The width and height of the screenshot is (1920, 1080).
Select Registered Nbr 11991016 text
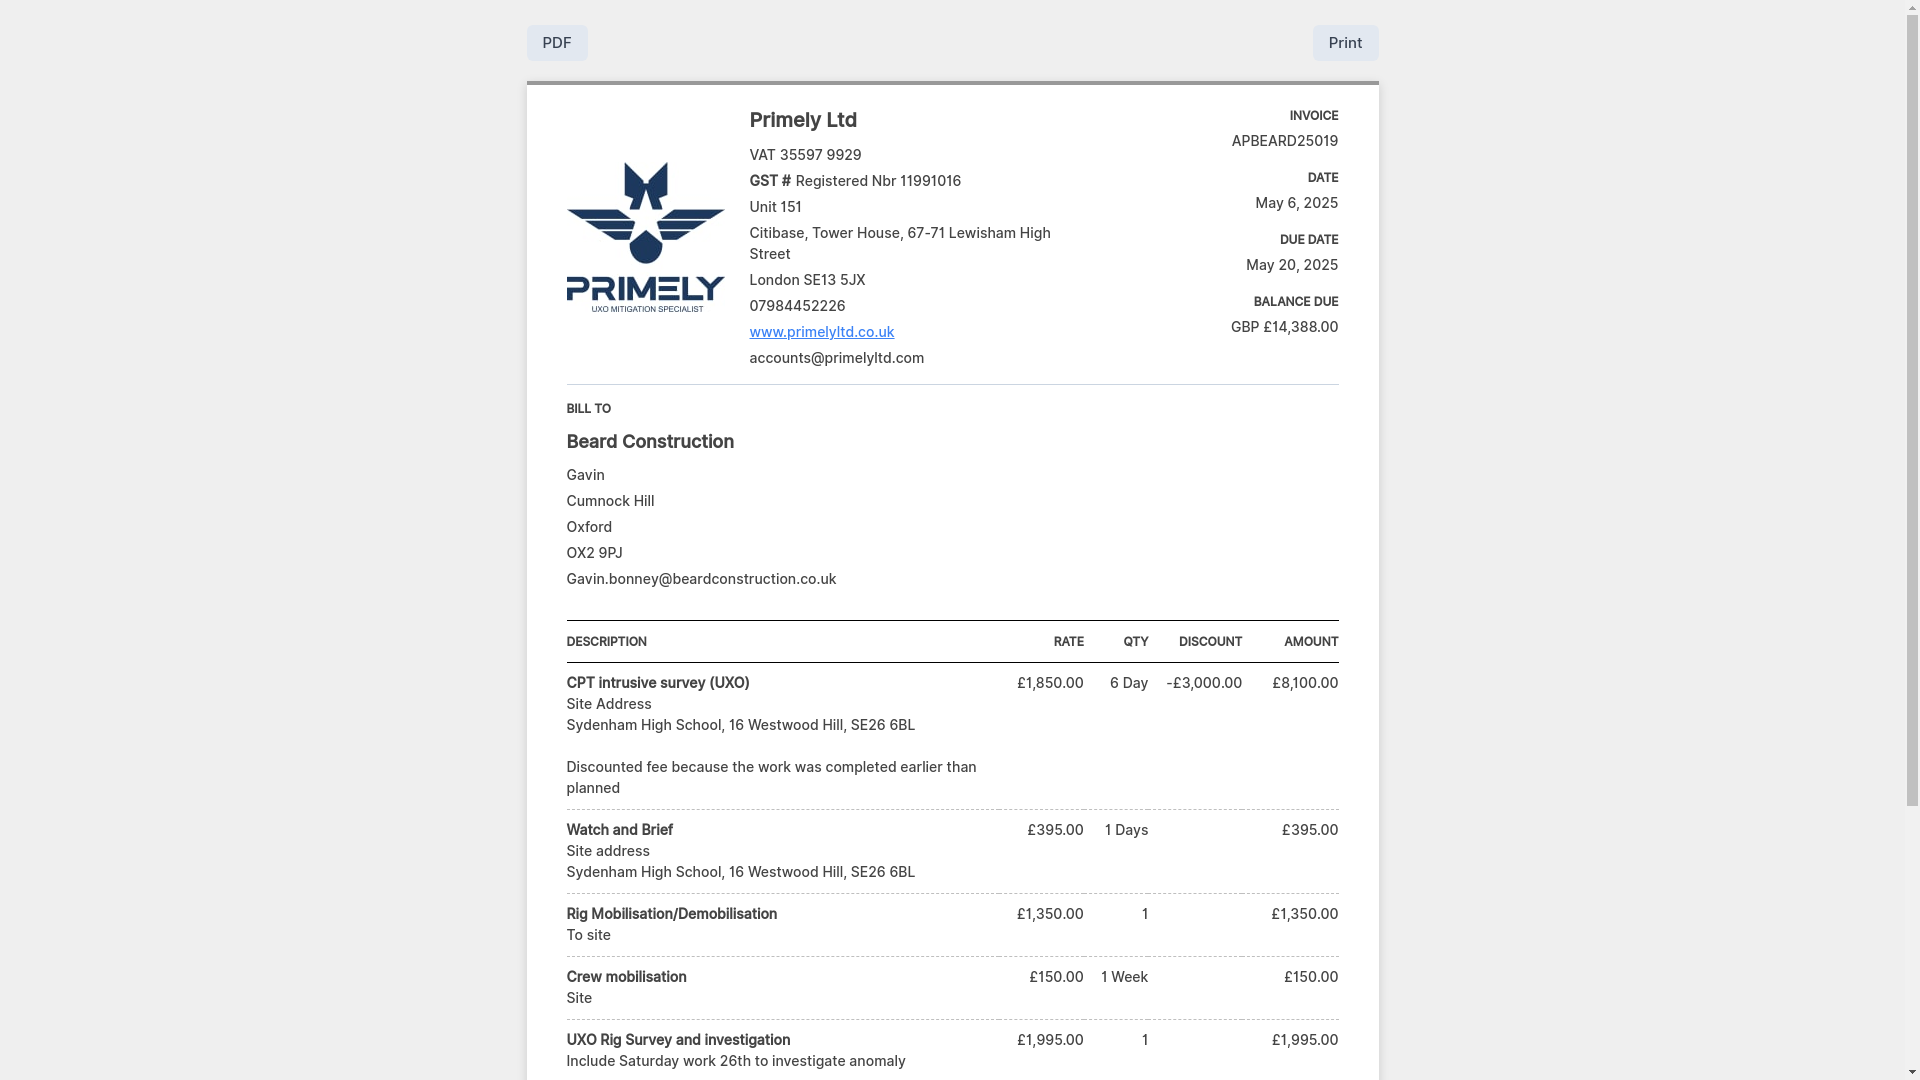pos(878,181)
